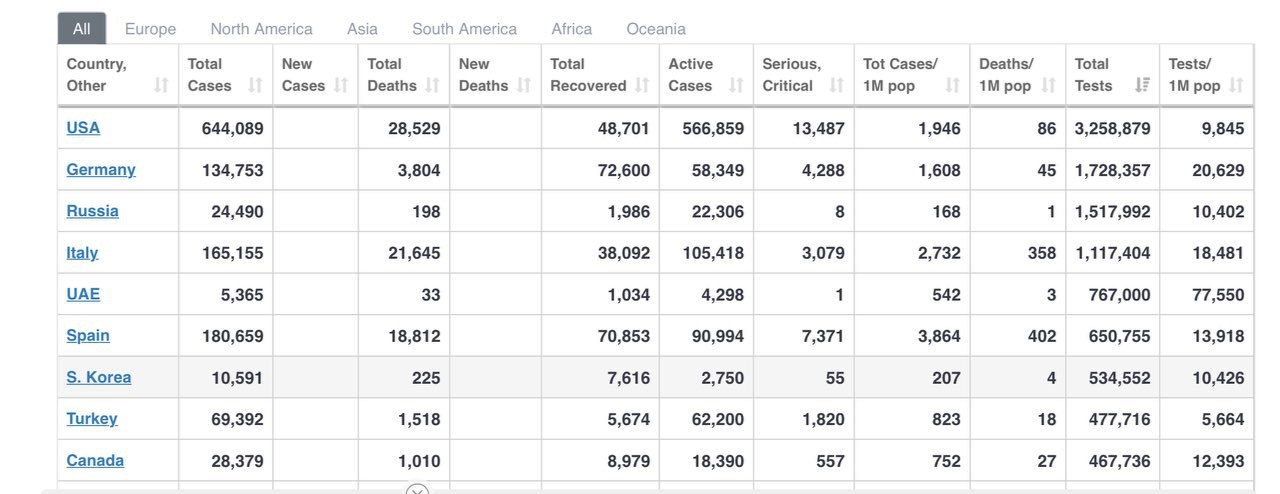Click USA total cases 644,089
This screenshot has height=494, width=1280.
[x=232, y=128]
